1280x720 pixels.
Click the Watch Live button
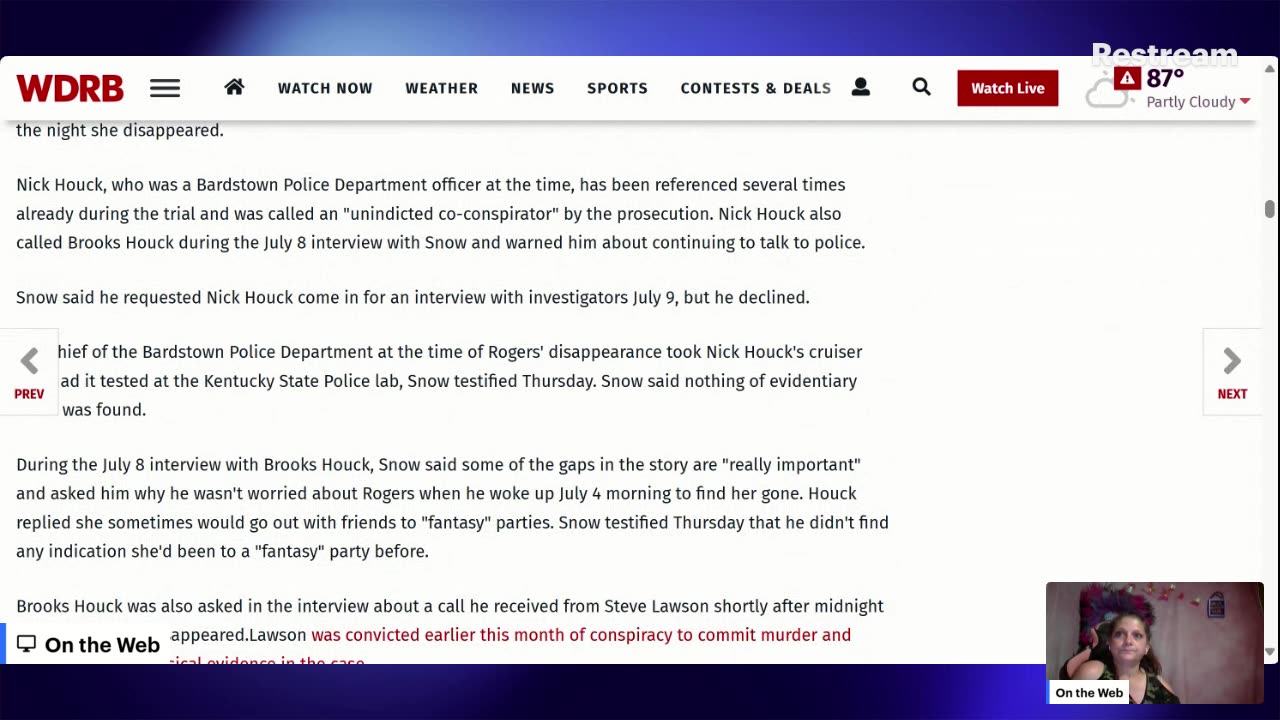point(1007,88)
